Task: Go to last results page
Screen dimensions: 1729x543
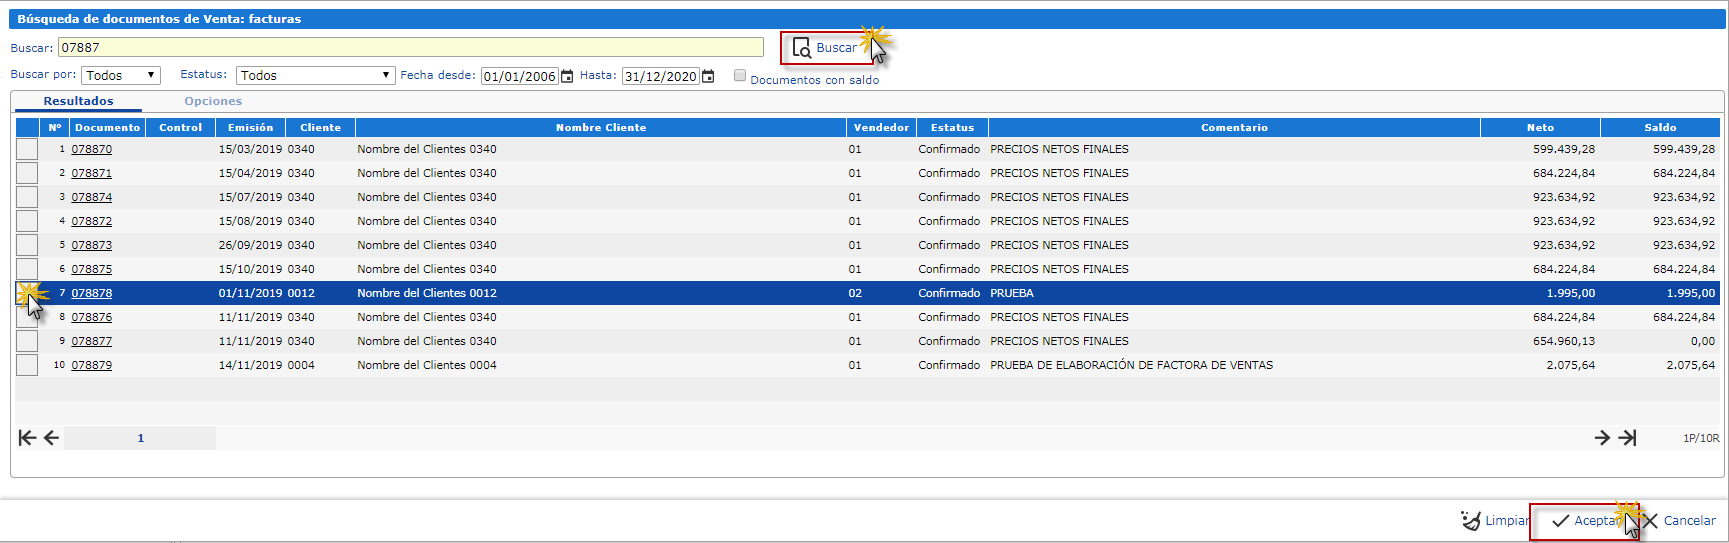Action: click(1627, 438)
